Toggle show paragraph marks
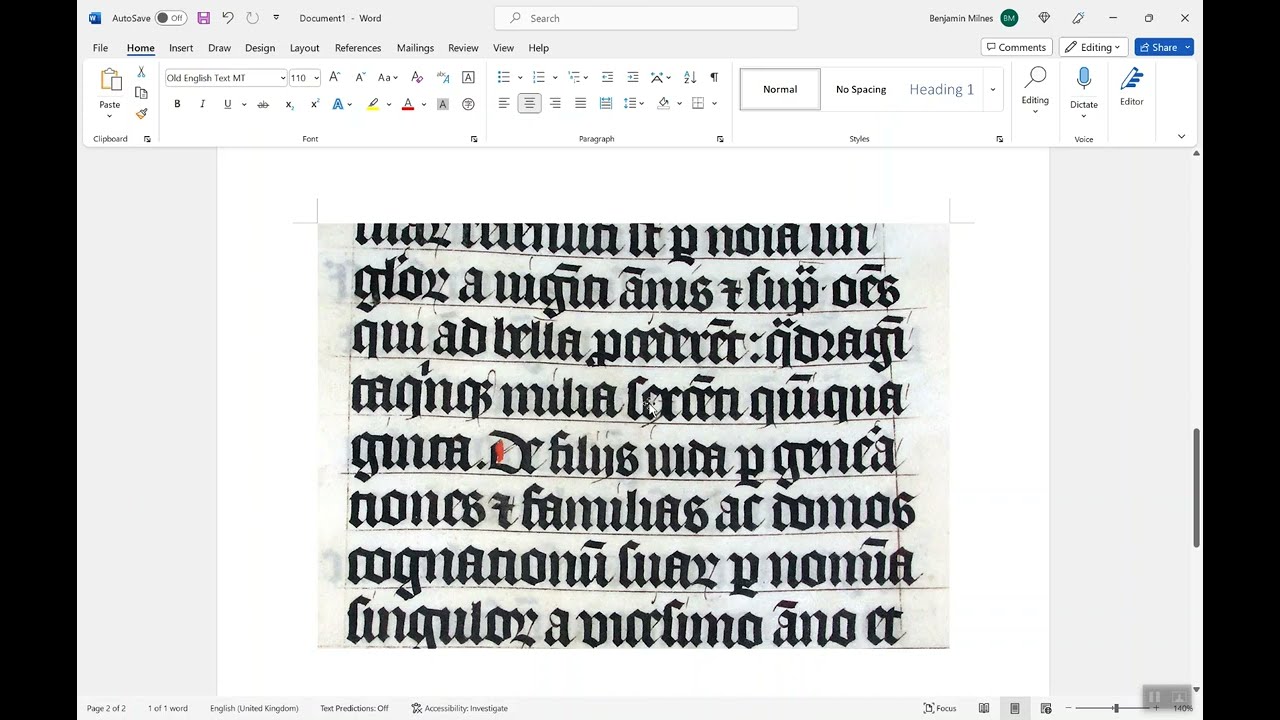Image resolution: width=1280 pixels, height=720 pixels. [x=714, y=77]
